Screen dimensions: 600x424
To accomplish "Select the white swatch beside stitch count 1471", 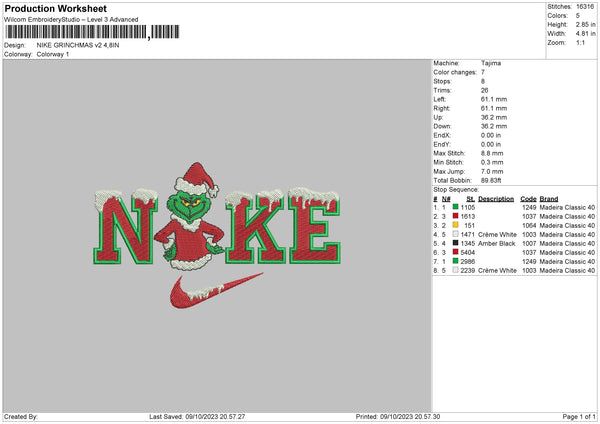I will pyautogui.click(x=455, y=234).
